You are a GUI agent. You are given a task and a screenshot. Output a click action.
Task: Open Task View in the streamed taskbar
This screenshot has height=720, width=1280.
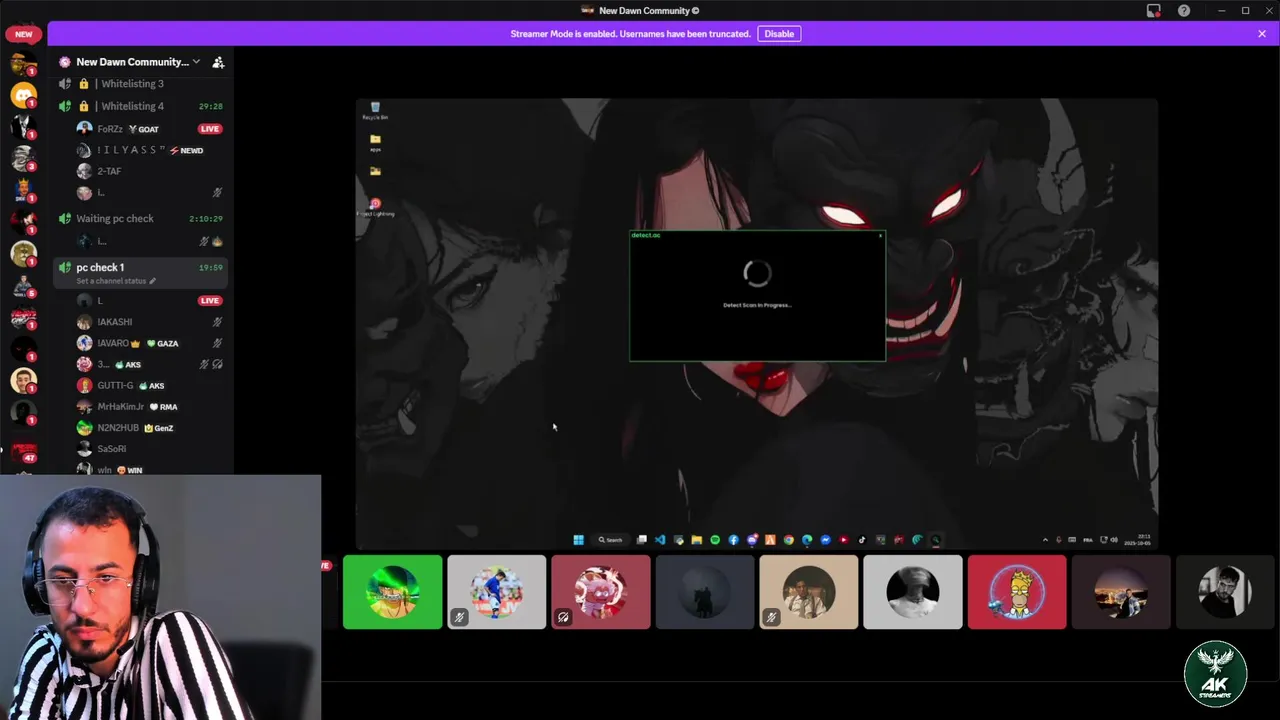[642, 540]
